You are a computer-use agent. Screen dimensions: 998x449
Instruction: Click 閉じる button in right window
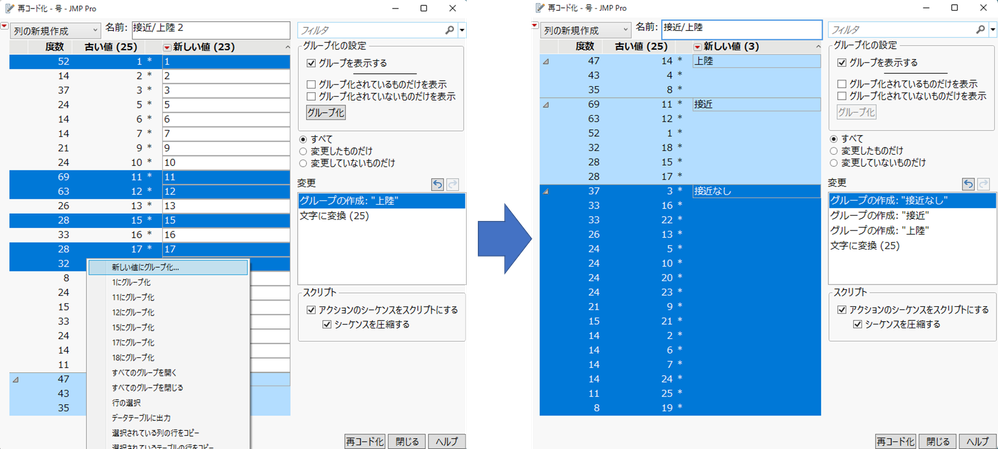[x=937, y=441]
